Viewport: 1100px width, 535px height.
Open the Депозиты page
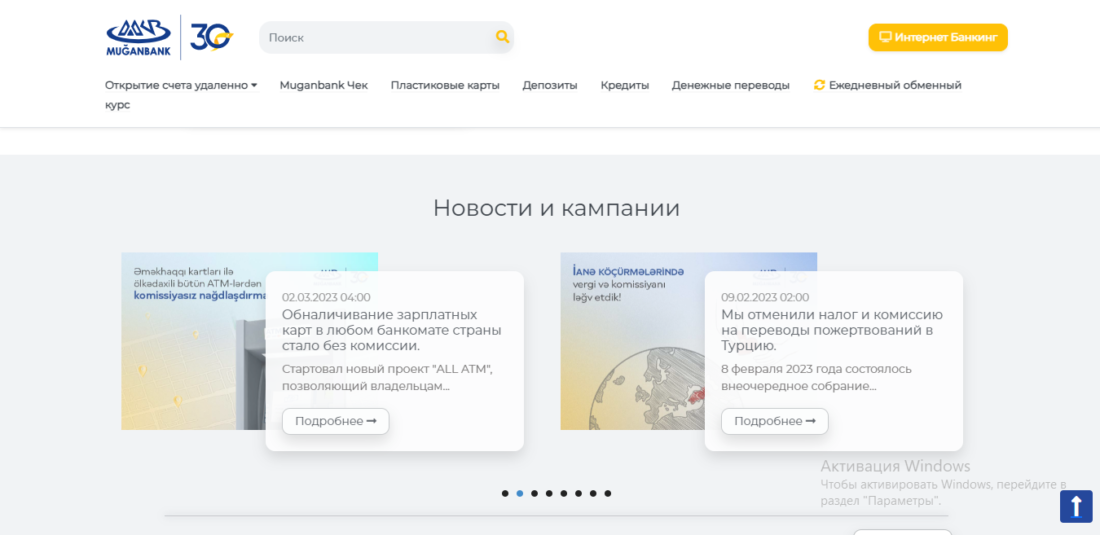(x=550, y=85)
